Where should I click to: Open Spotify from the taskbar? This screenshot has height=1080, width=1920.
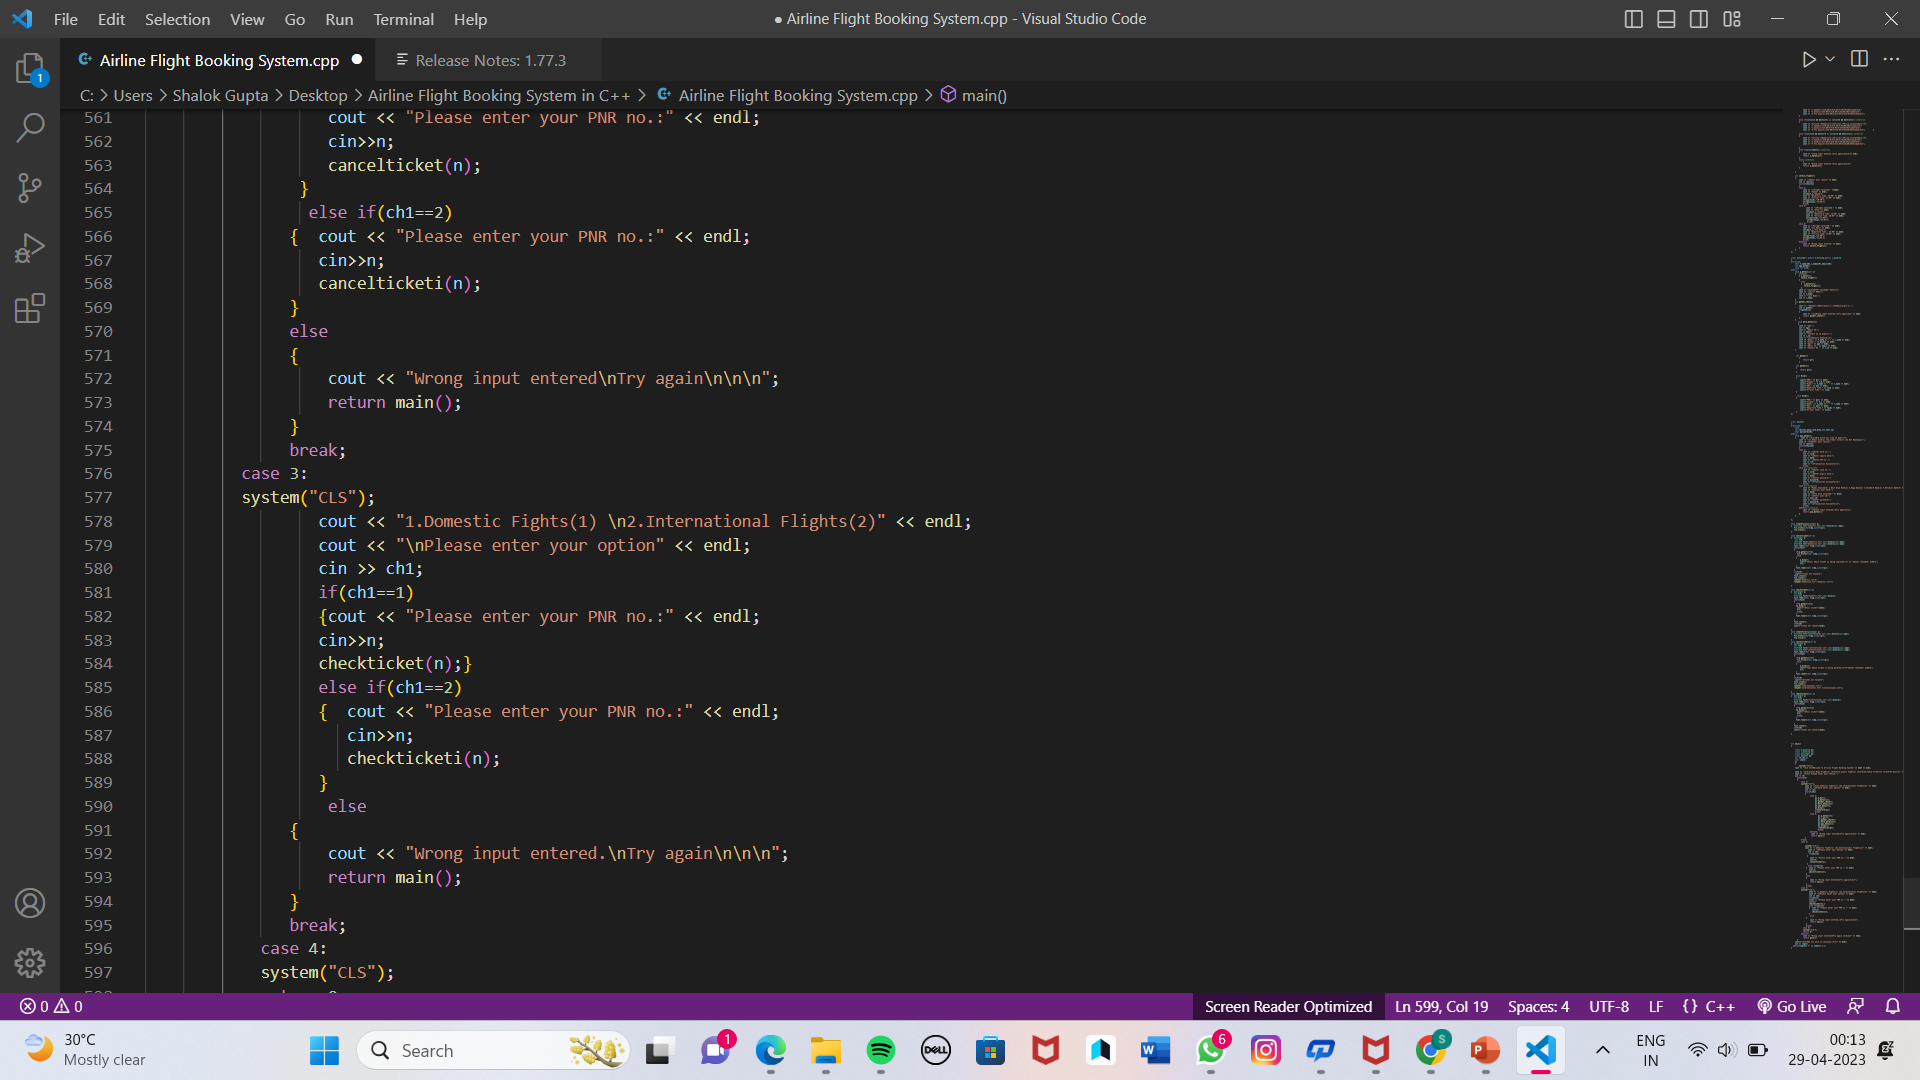(x=881, y=1050)
